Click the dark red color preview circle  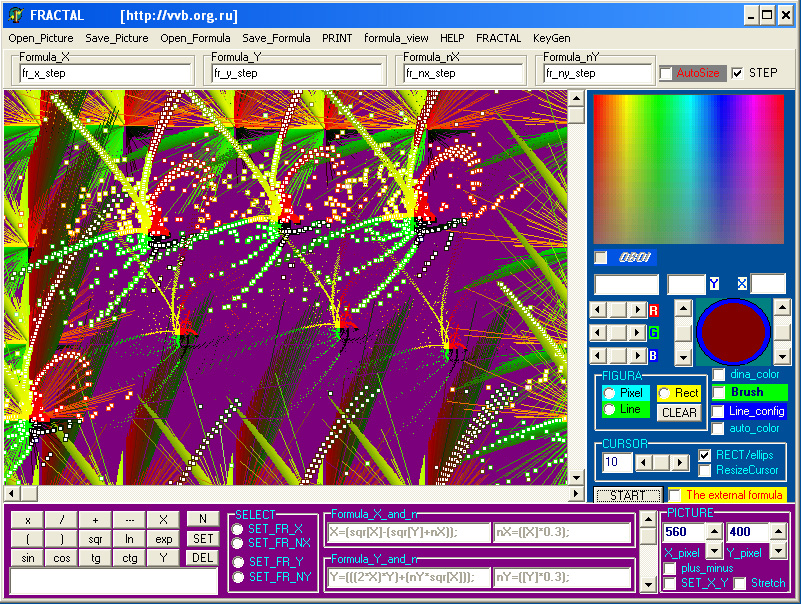click(x=734, y=332)
